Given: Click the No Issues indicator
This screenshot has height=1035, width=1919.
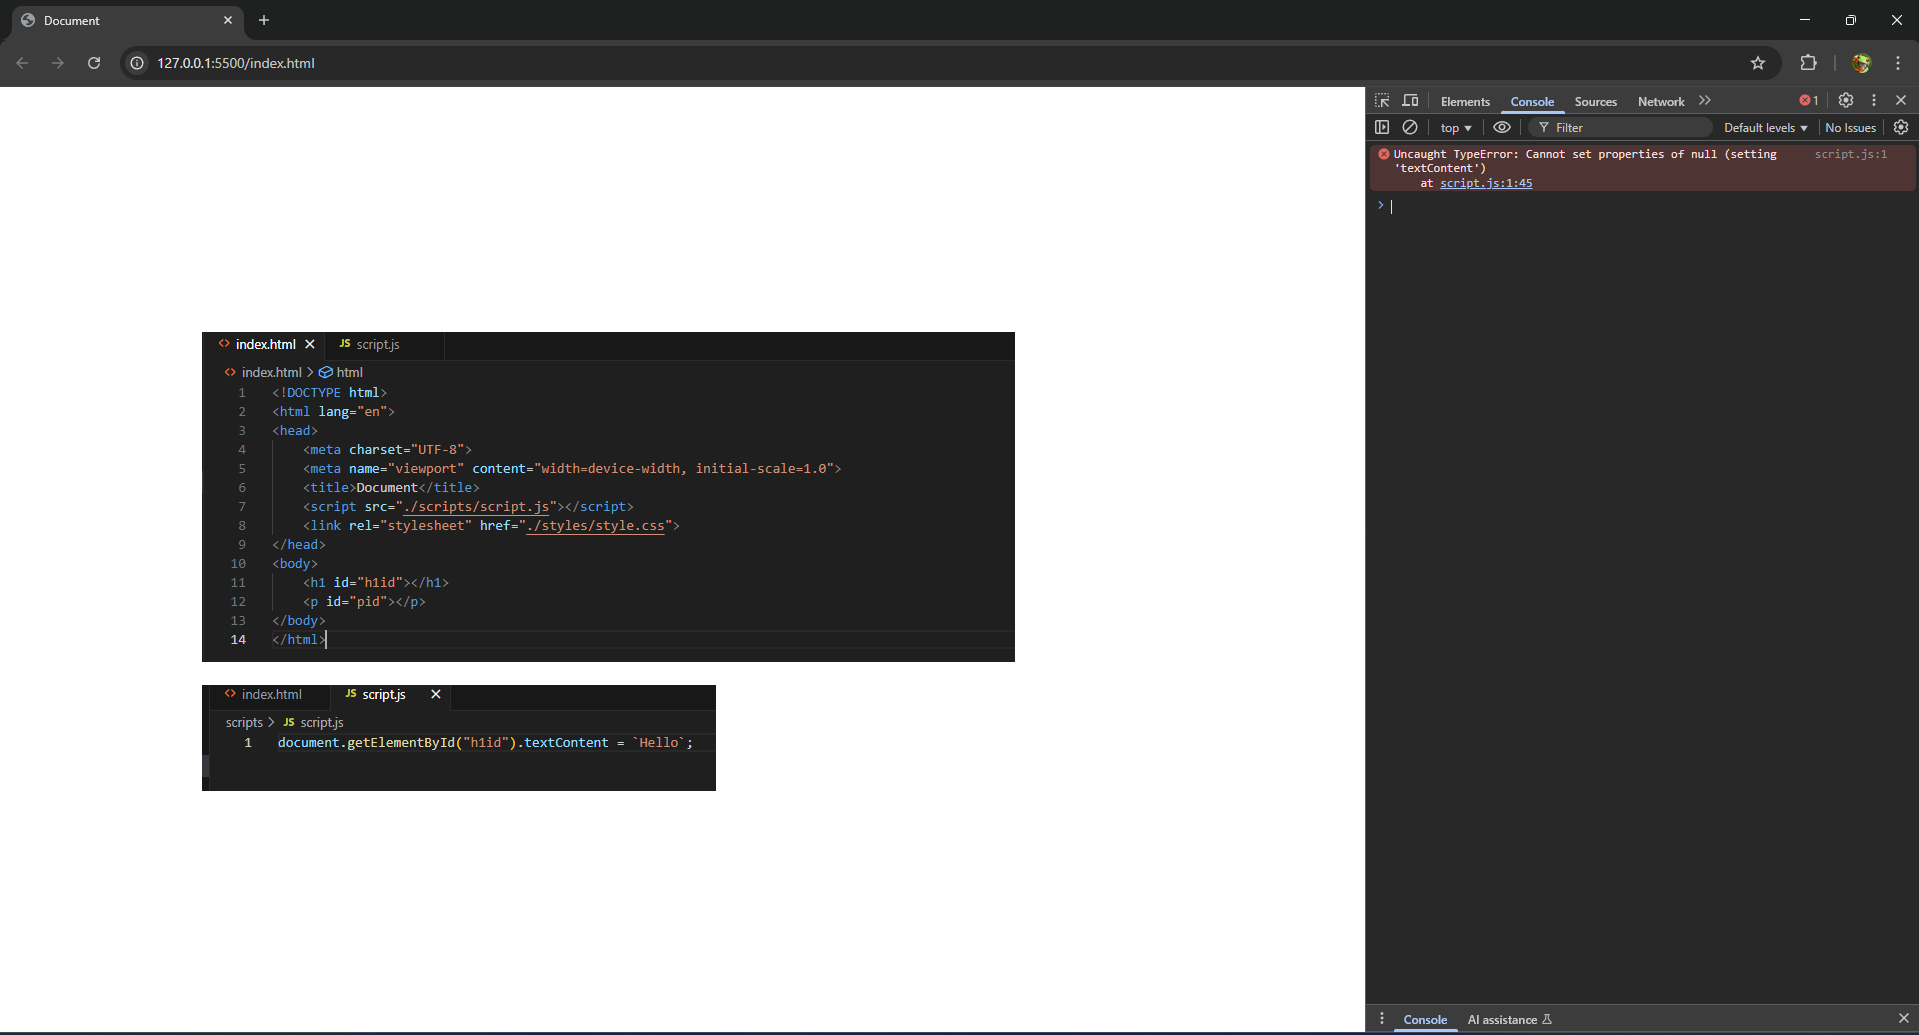Looking at the screenshot, I should click(x=1850, y=128).
